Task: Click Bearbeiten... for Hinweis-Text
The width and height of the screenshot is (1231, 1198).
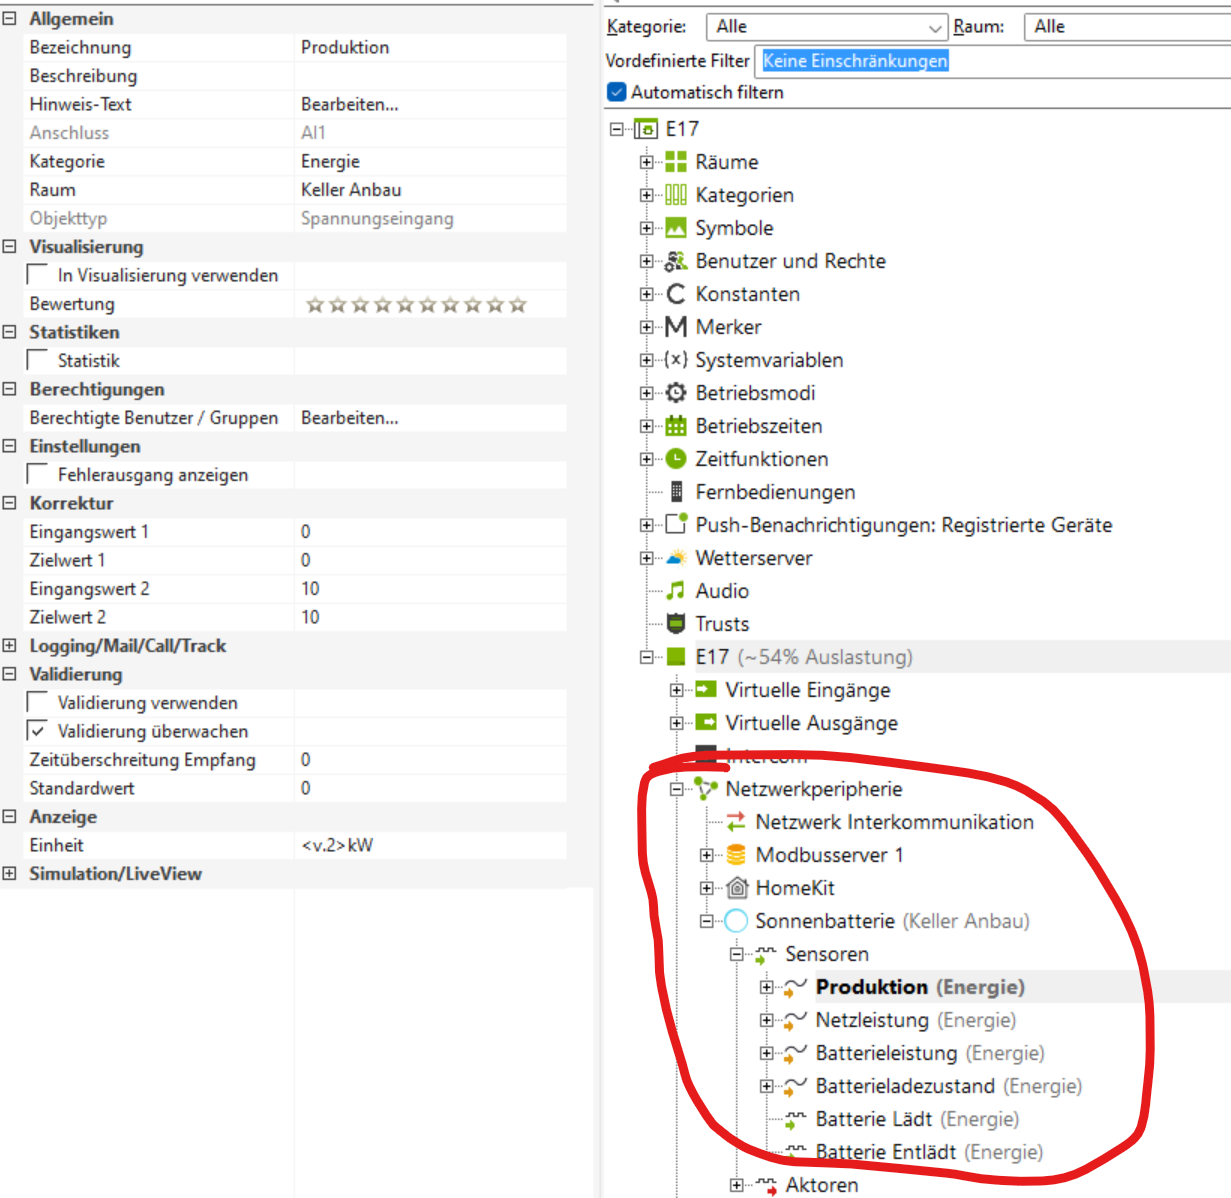Action: pos(350,104)
